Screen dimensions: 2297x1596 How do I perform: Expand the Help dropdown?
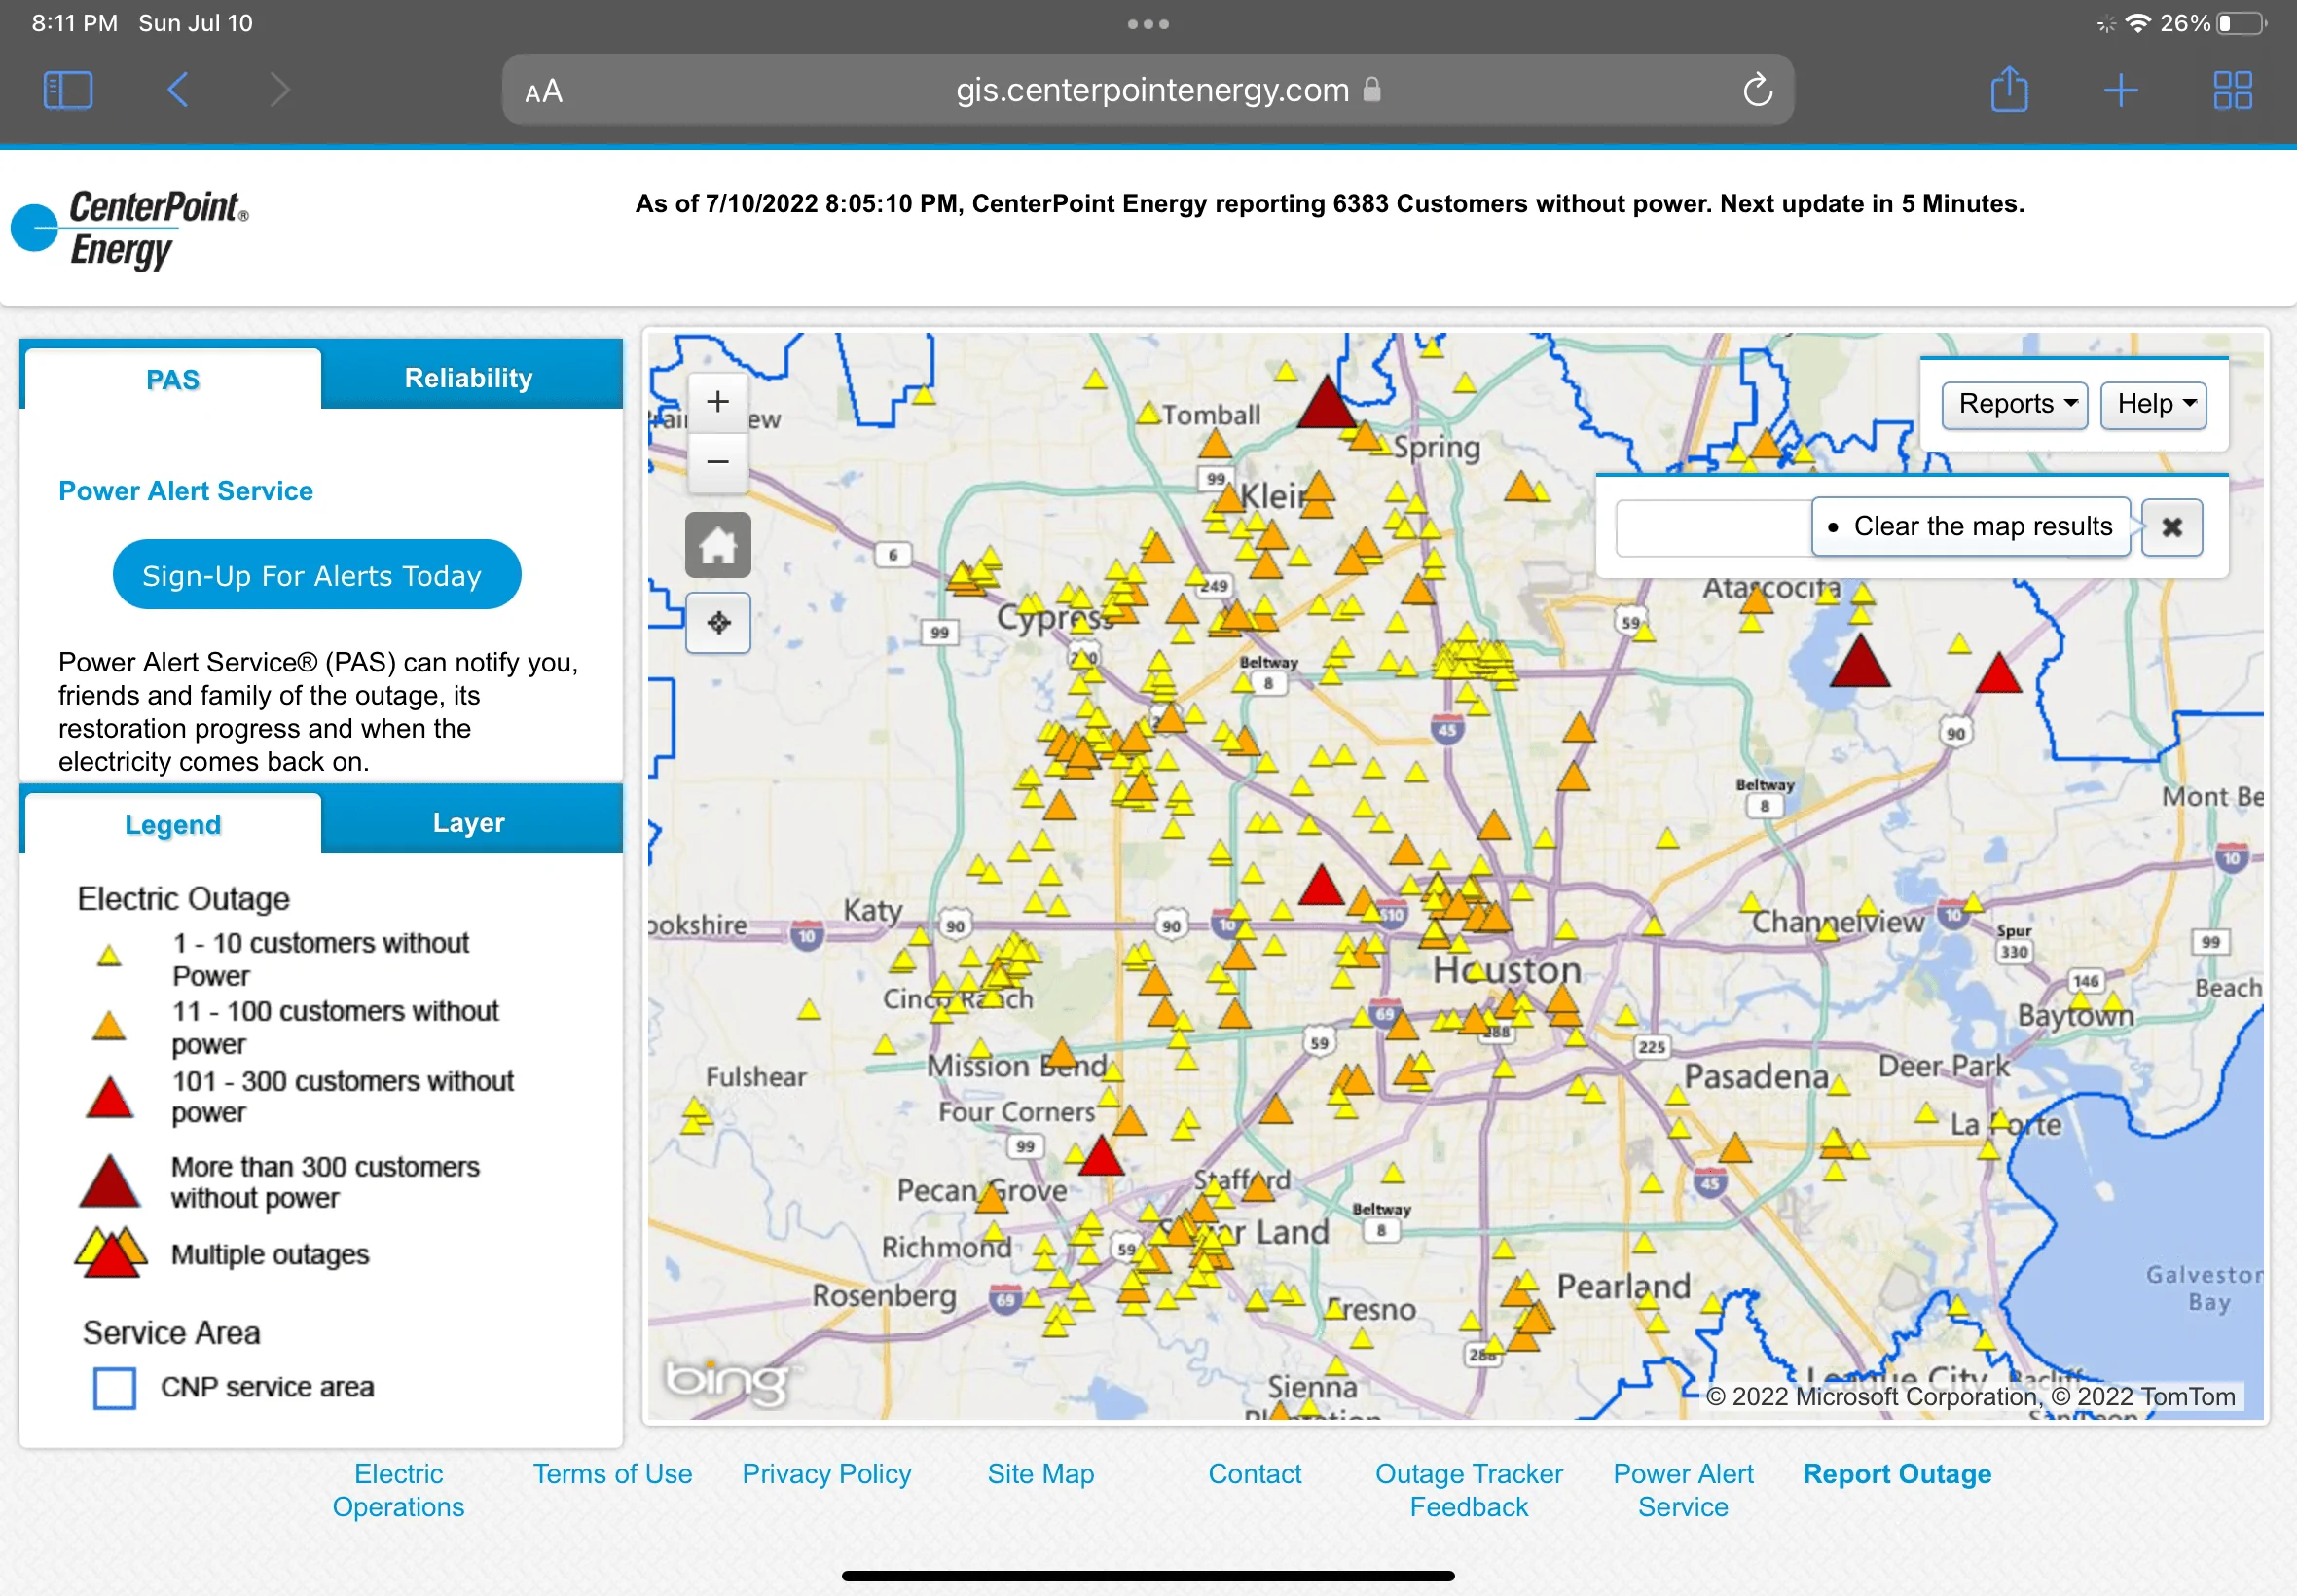(x=2153, y=404)
